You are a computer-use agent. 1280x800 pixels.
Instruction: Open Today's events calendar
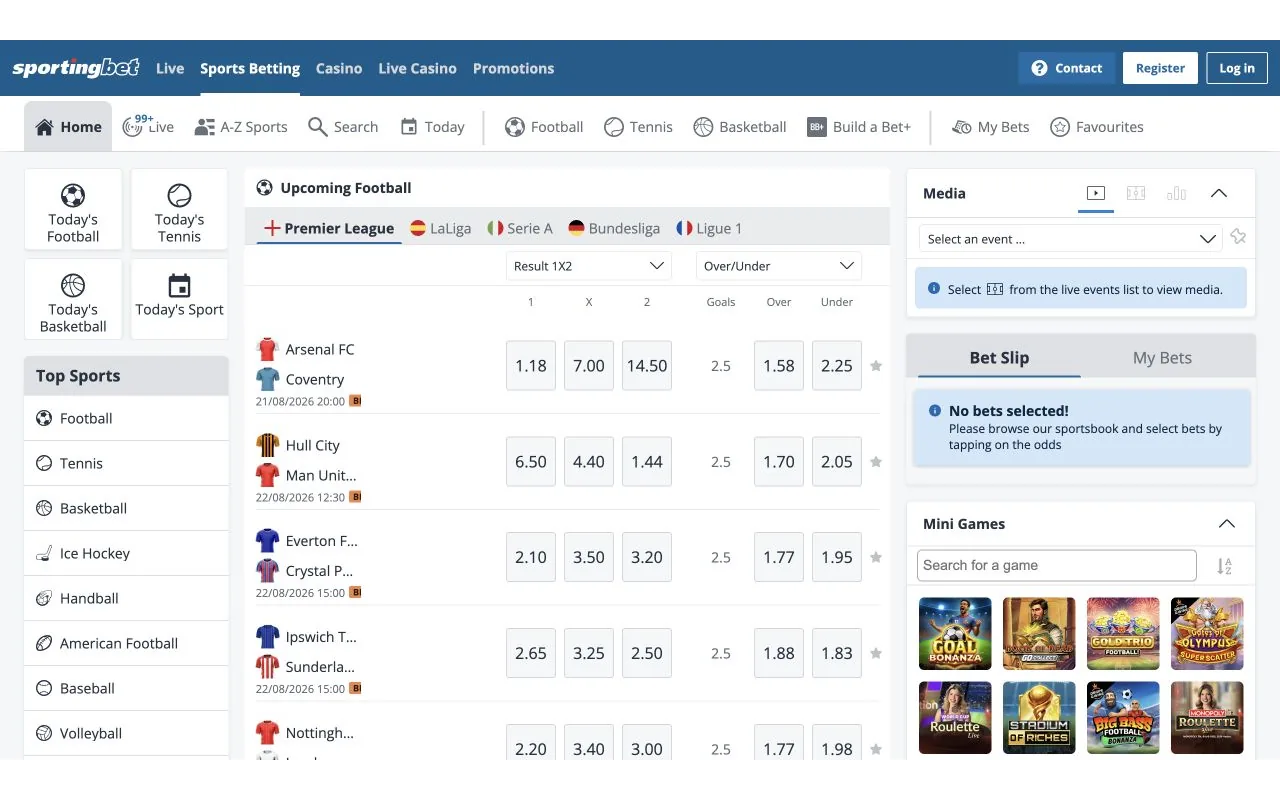point(432,127)
